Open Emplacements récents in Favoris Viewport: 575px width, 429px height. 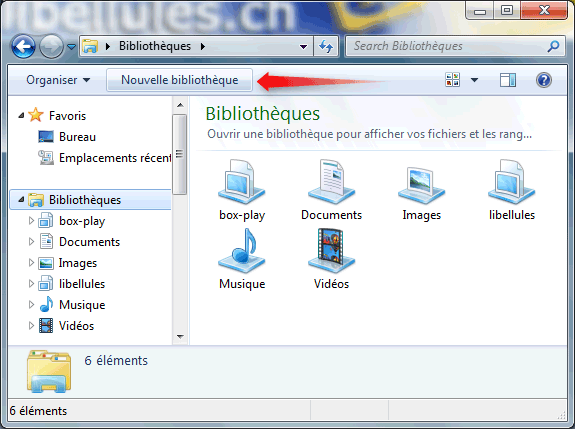point(115,158)
